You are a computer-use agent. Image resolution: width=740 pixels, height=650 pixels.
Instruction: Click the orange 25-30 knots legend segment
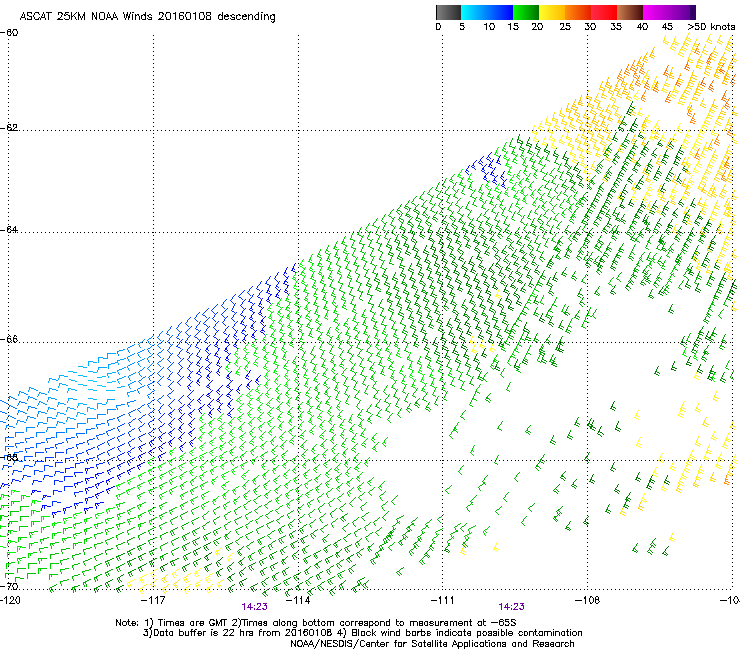(x=578, y=12)
